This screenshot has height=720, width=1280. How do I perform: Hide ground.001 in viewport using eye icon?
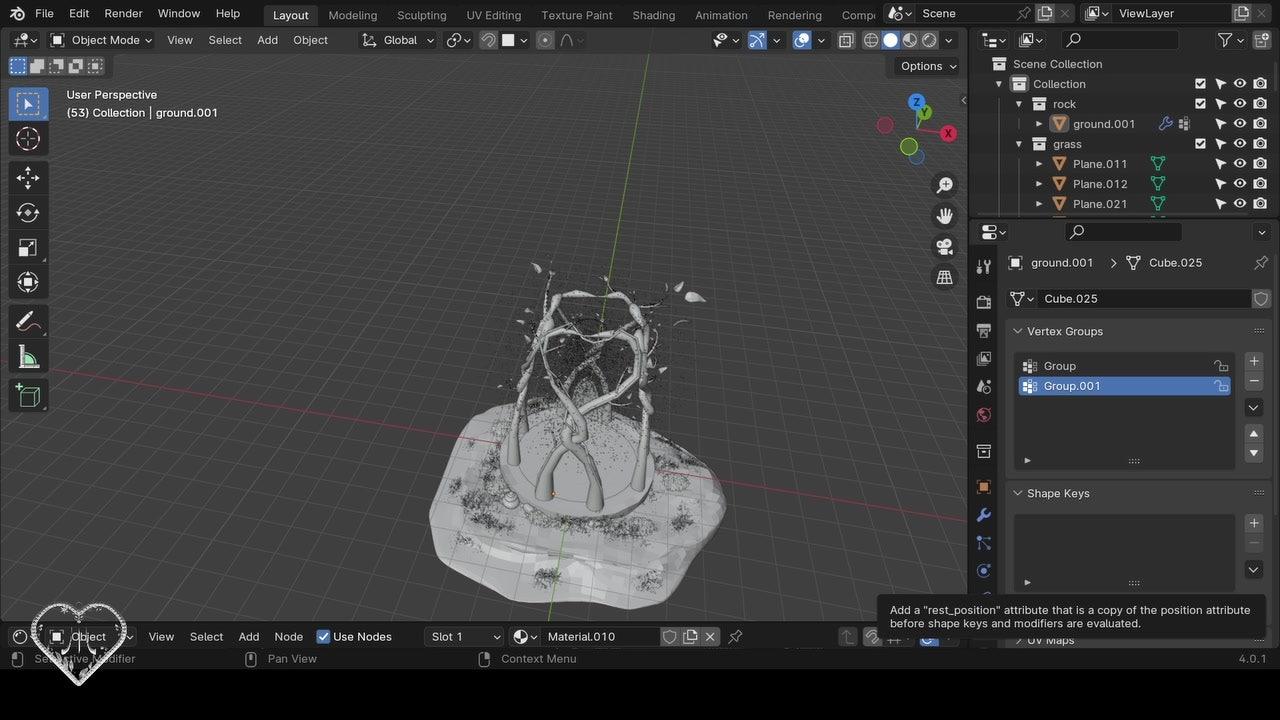(1240, 124)
